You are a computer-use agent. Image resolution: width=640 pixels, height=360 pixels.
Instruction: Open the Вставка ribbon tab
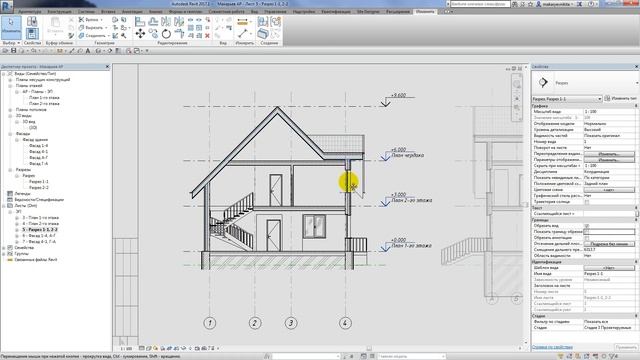[x=109, y=12]
